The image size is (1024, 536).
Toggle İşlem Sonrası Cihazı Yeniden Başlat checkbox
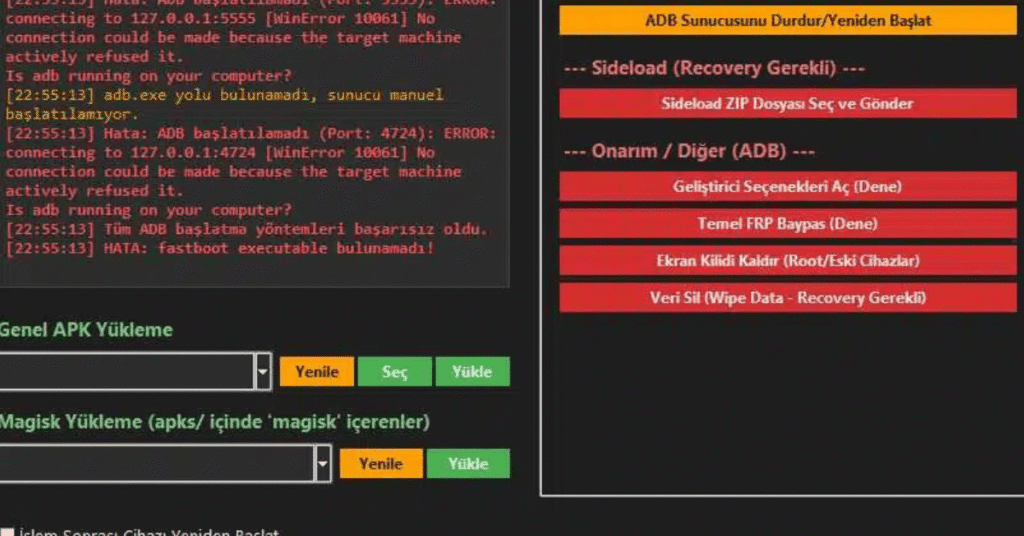tap(7, 533)
